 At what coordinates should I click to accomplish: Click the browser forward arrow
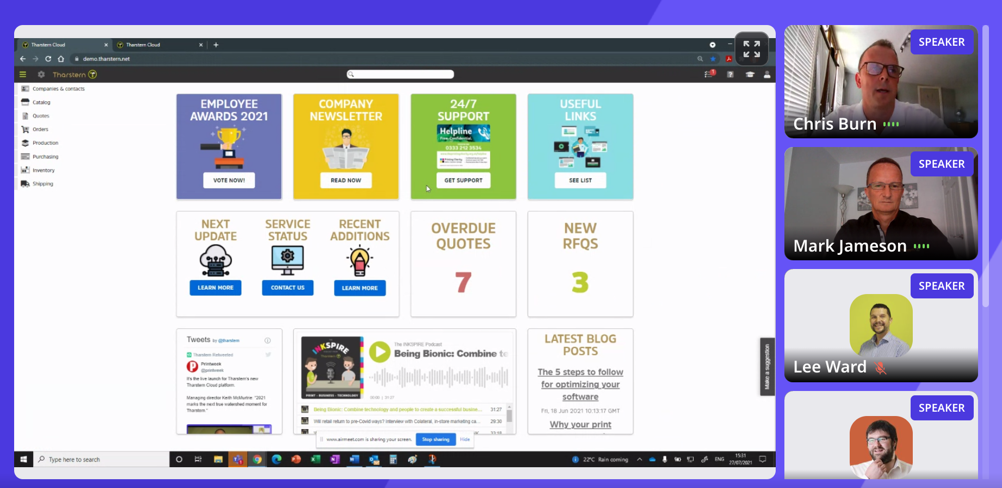[35, 59]
